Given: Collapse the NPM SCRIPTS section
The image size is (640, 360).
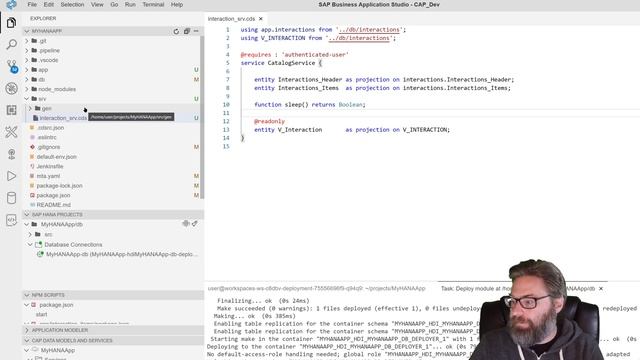Looking at the screenshot, I should click(27, 295).
